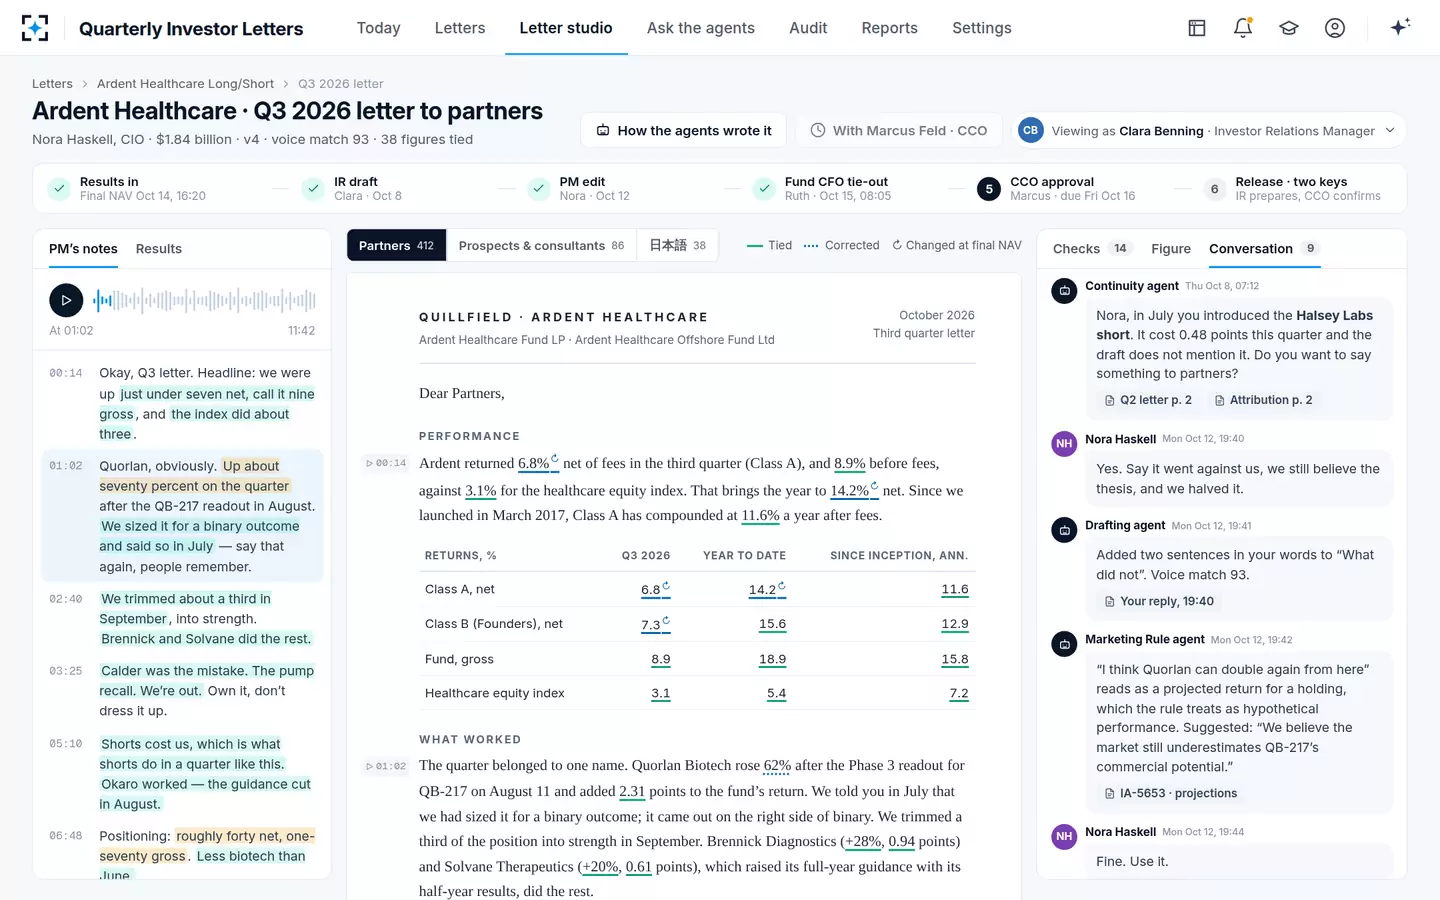Open the Settings tab
The width and height of the screenshot is (1440, 900).
point(981,28)
